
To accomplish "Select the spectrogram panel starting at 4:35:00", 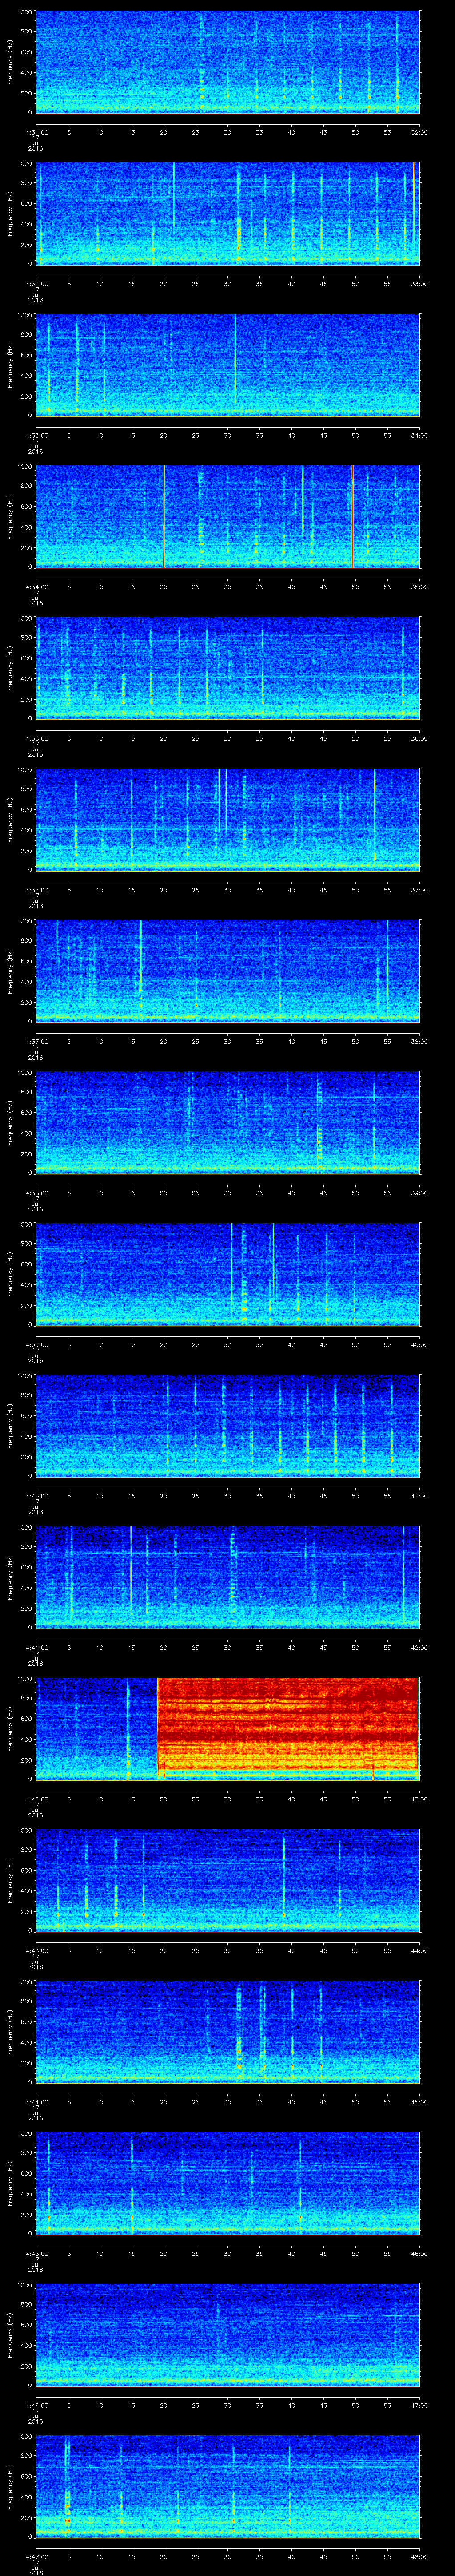I will (227, 668).
